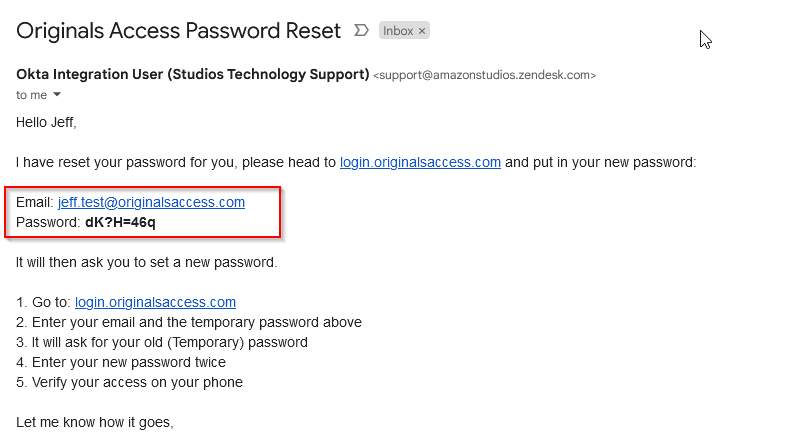The height and width of the screenshot is (444, 805).
Task: Remove the Inbox label with the x
Action: (x=422, y=31)
